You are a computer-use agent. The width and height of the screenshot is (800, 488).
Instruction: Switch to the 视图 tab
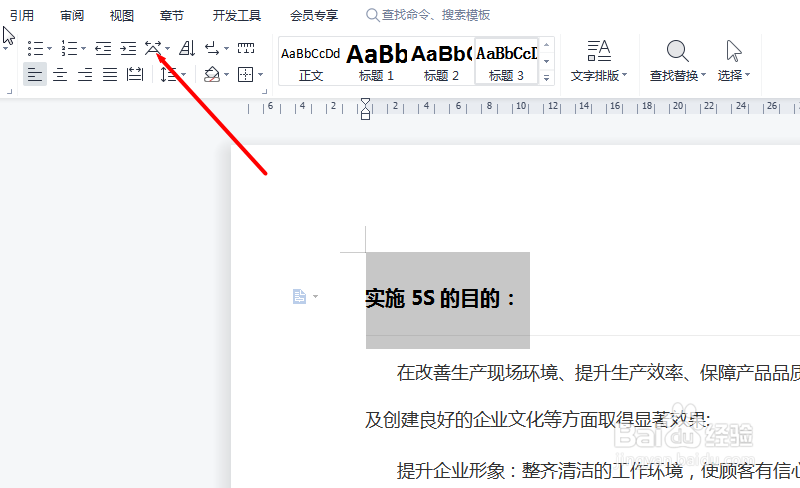click(122, 15)
